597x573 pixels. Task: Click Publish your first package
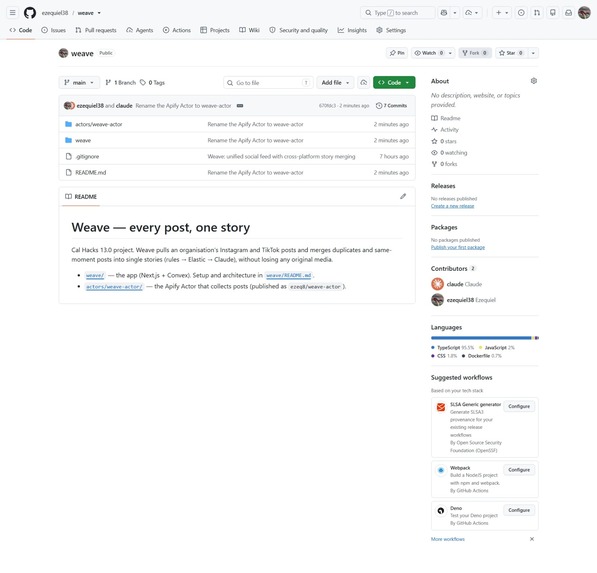(x=458, y=247)
